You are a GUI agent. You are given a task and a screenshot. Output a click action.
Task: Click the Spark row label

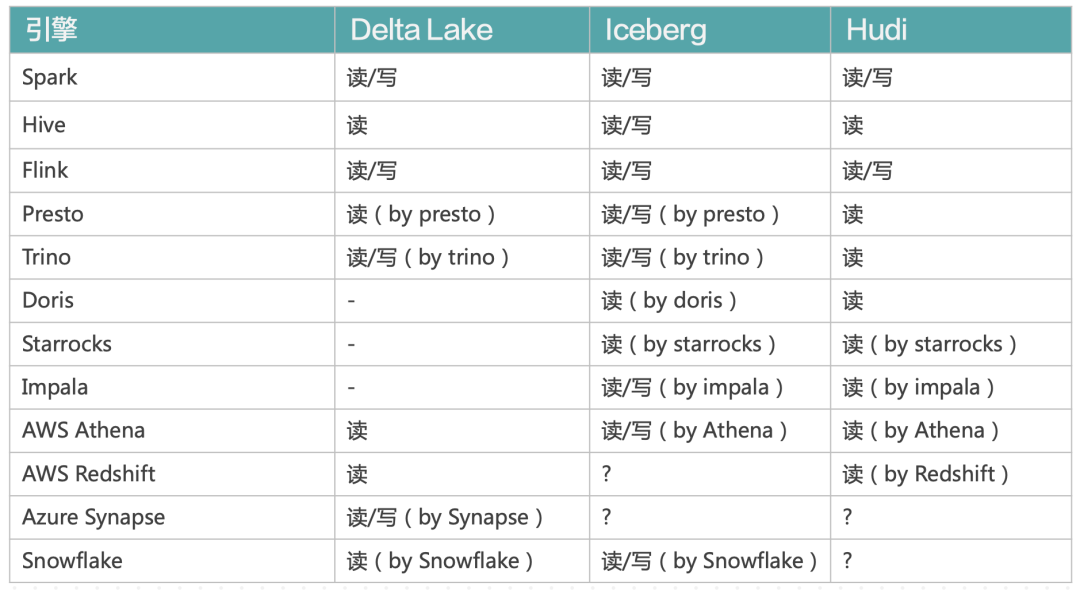50,77
